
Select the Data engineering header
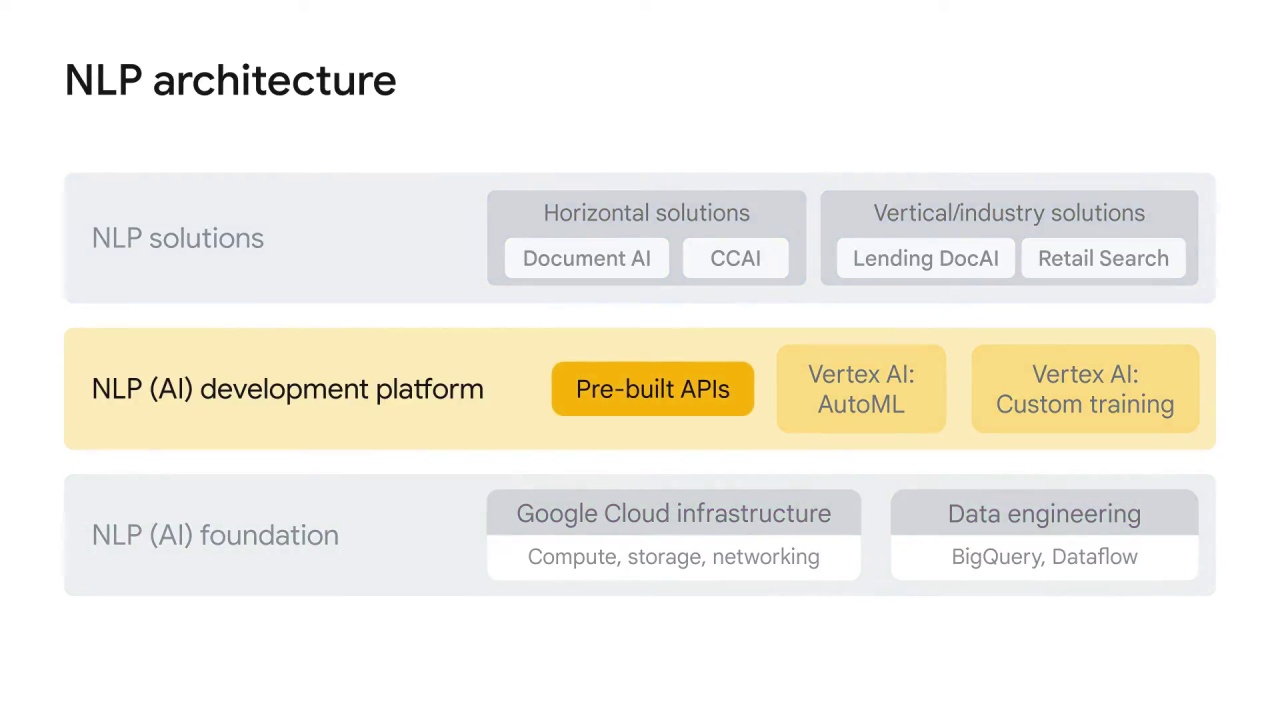point(1044,513)
